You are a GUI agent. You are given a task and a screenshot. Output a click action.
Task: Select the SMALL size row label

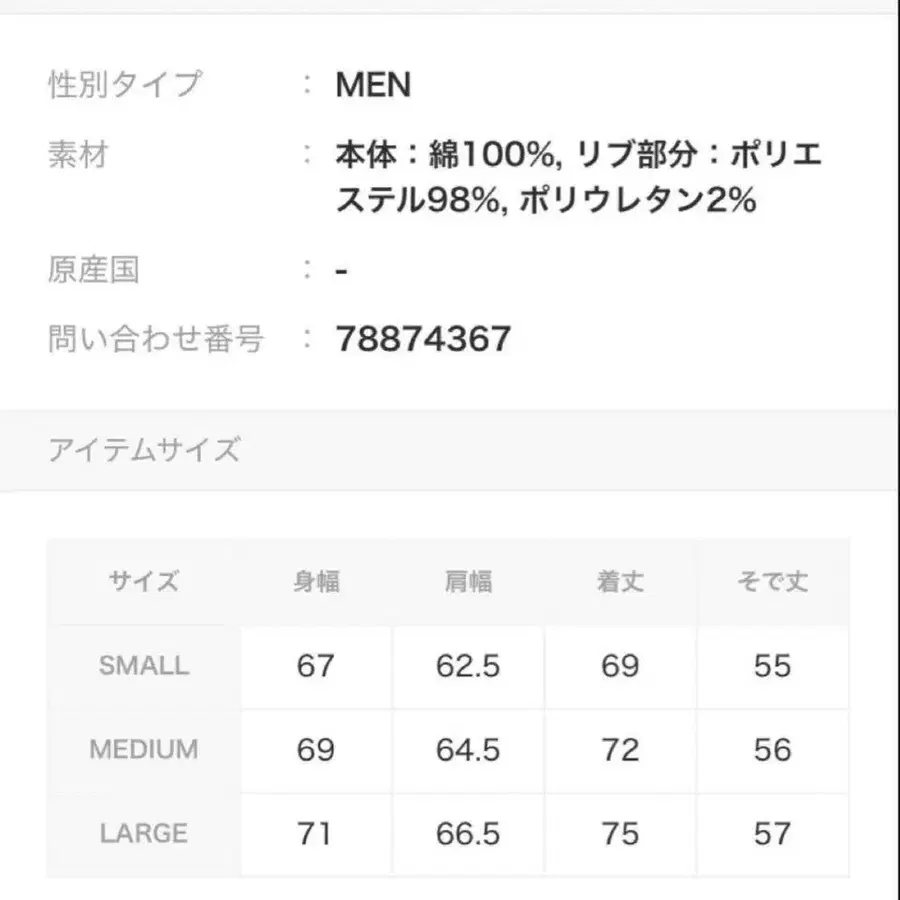pyautogui.click(x=143, y=666)
